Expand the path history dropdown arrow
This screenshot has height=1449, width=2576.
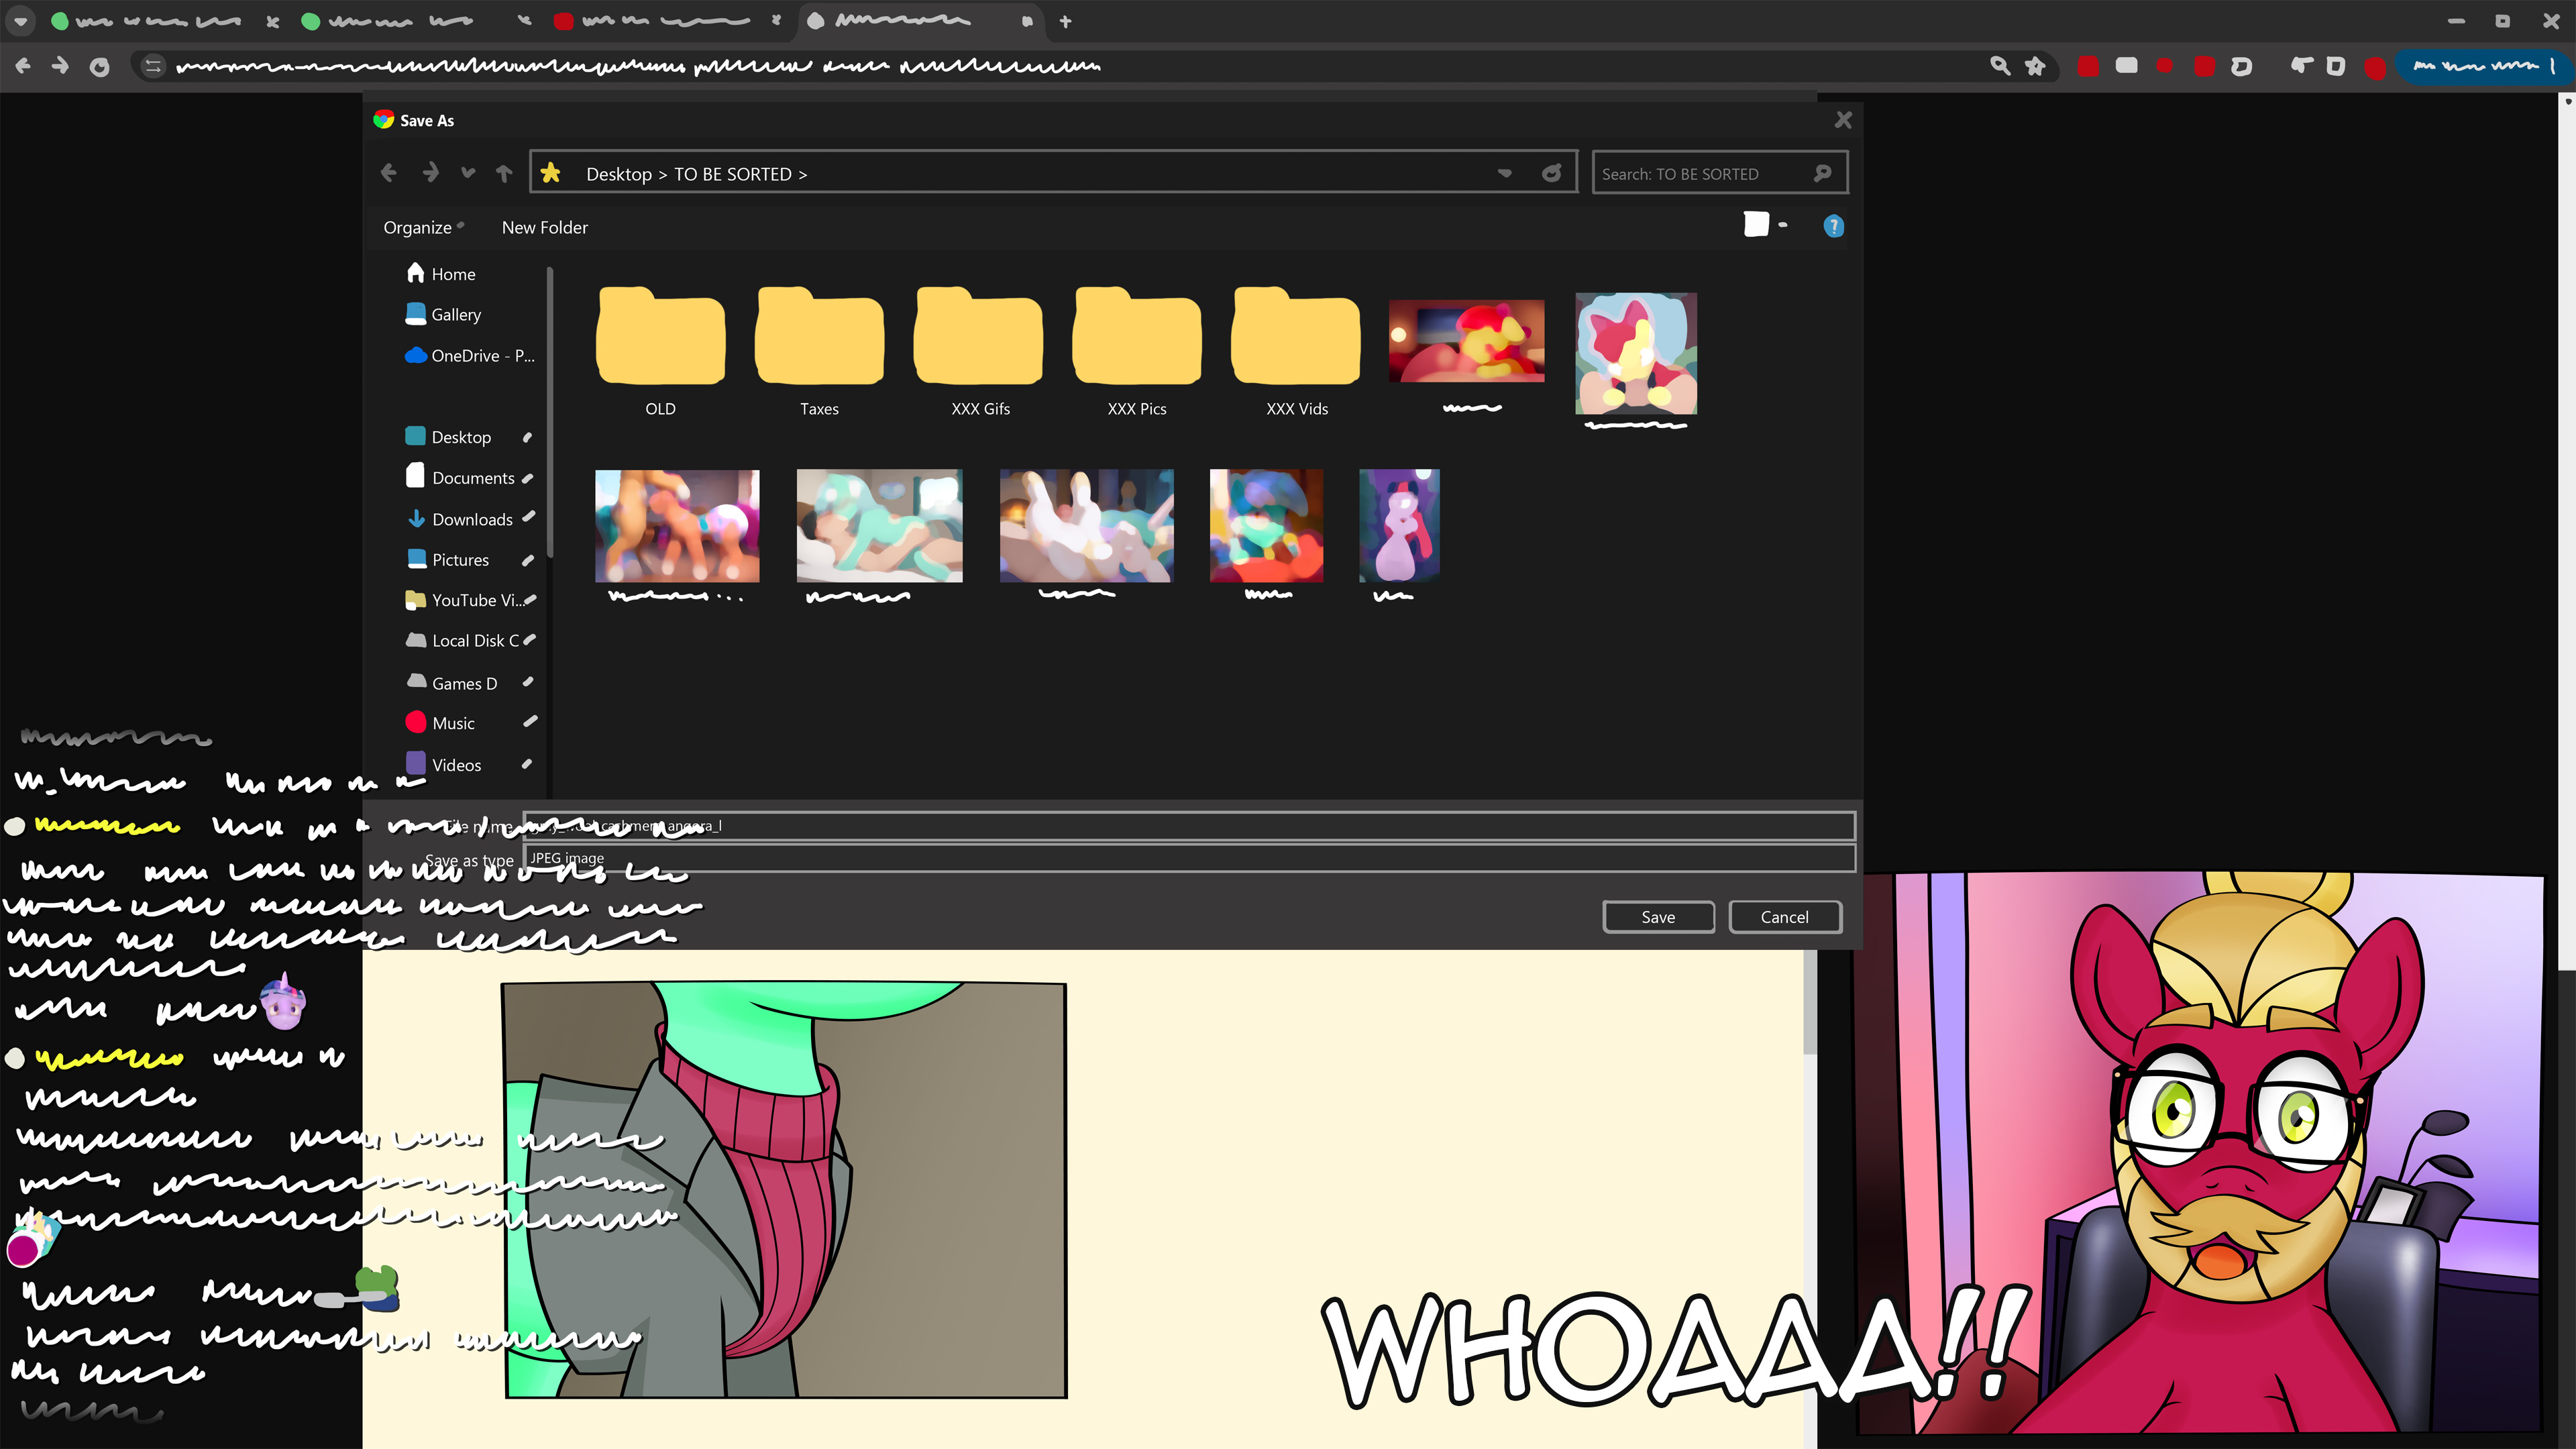tap(1504, 173)
